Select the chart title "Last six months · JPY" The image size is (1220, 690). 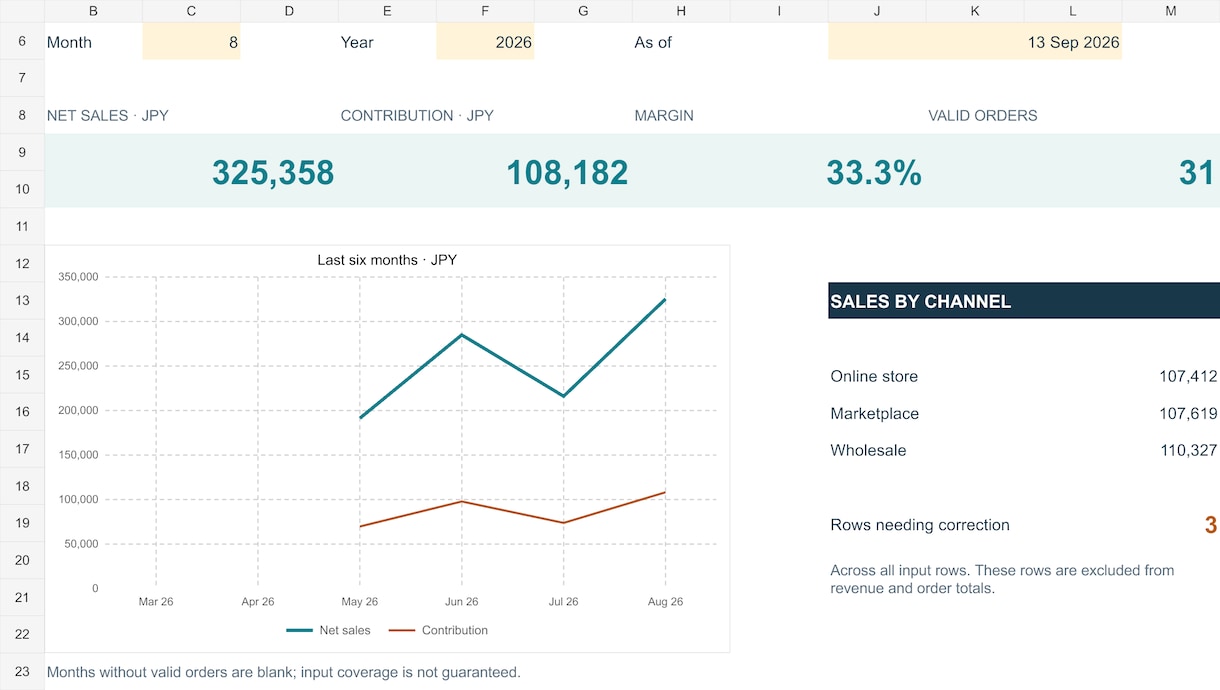pyautogui.click(x=387, y=260)
